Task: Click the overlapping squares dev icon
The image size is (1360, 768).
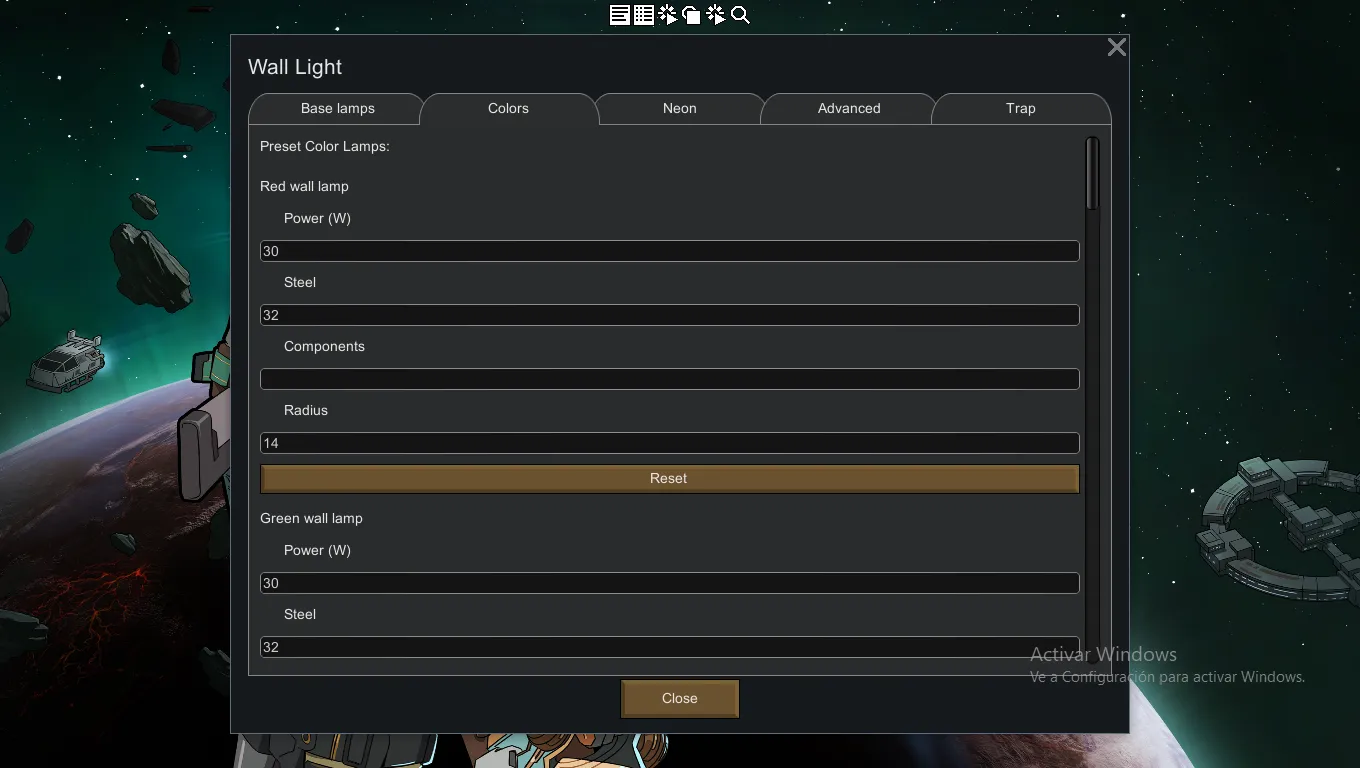Action: [x=692, y=15]
